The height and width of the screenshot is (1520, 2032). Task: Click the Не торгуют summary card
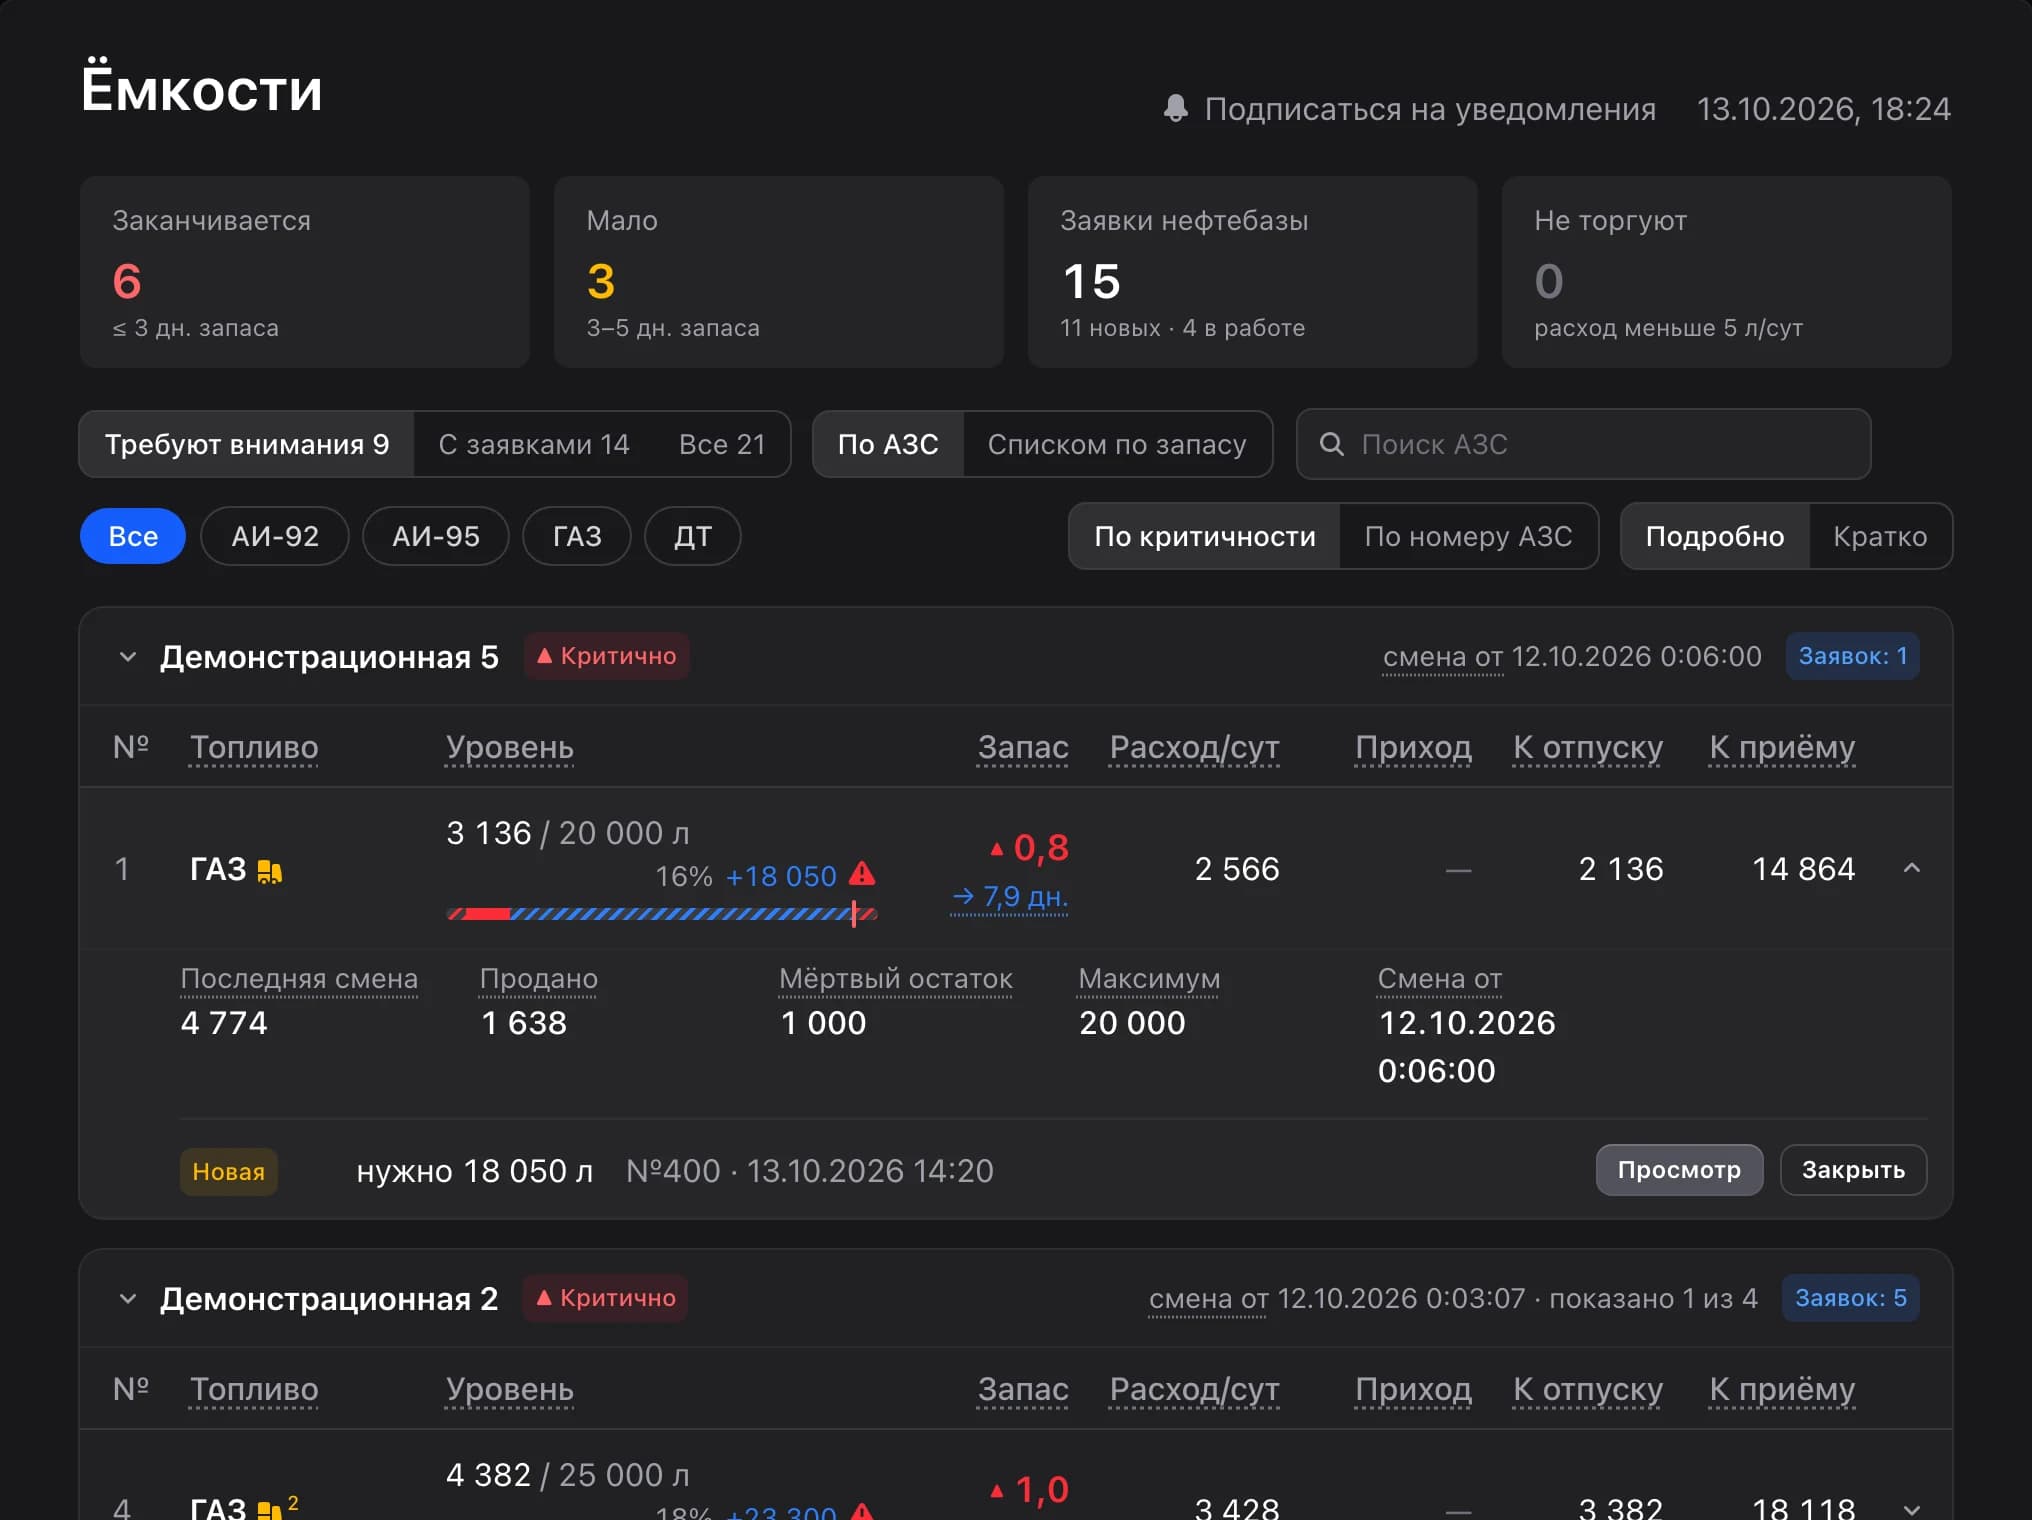tap(1726, 272)
